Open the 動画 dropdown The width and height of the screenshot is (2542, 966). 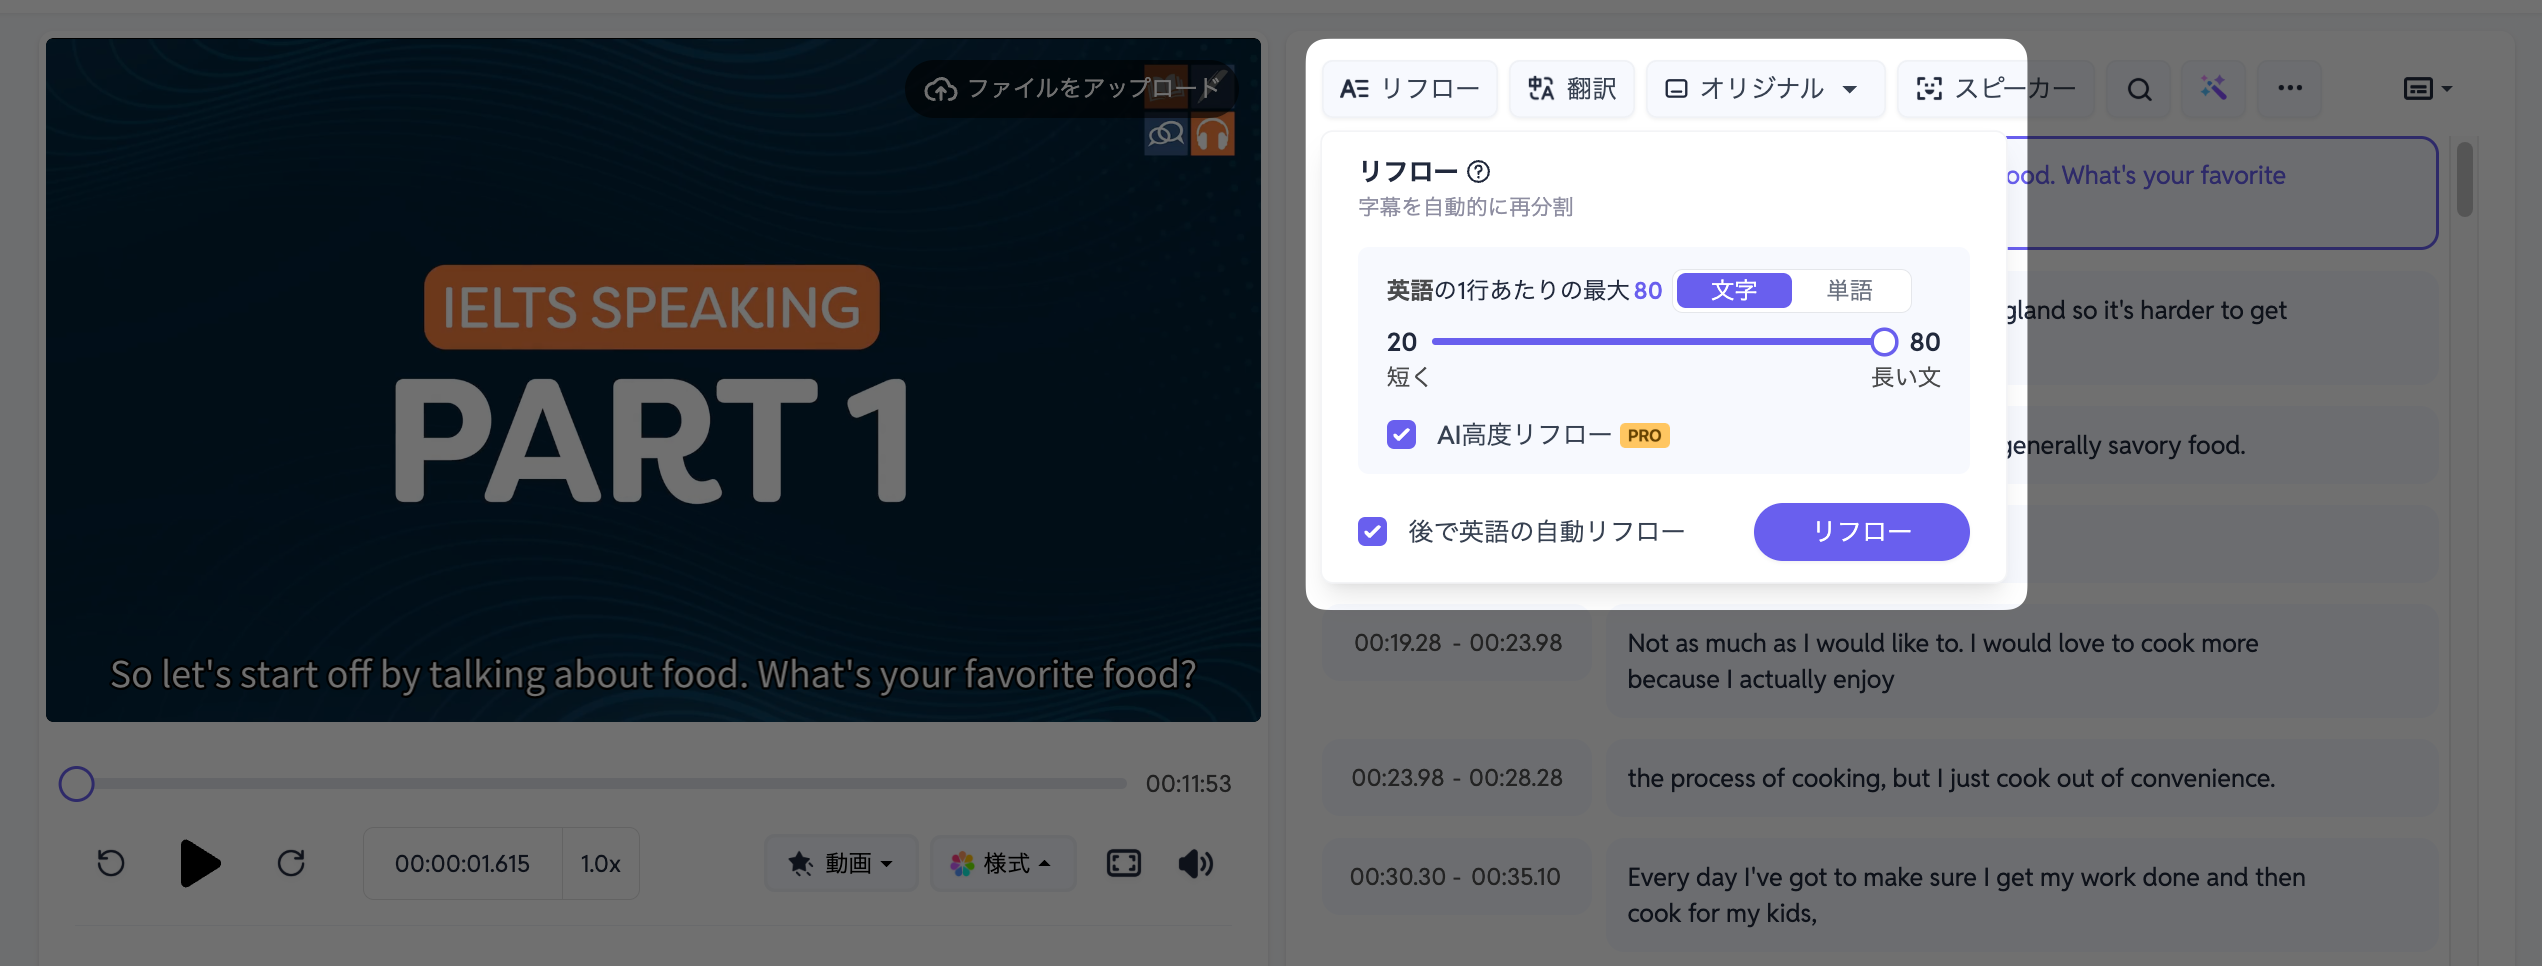pos(841,863)
